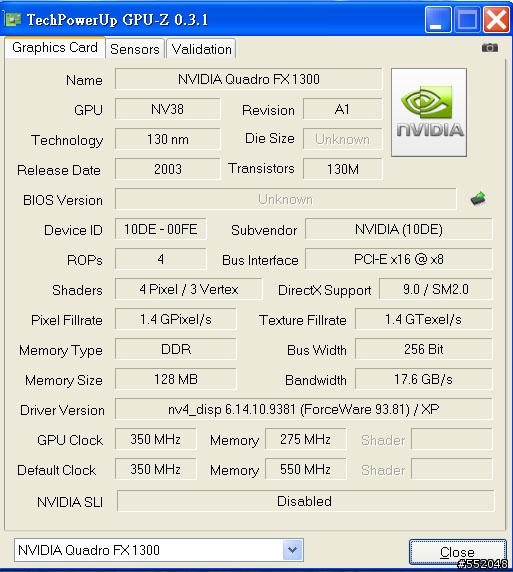
Task: Click the ROPs field showing 4
Action: pos(161,259)
